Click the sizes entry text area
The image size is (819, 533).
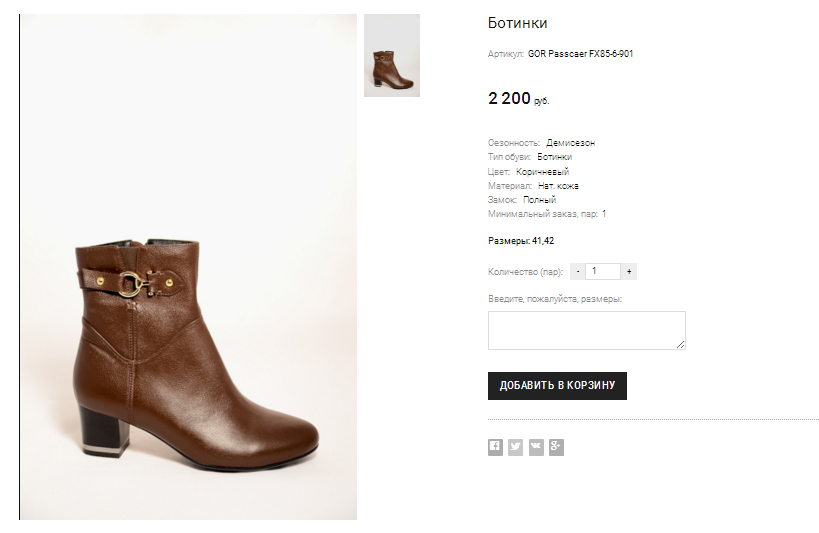tap(586, 330)
